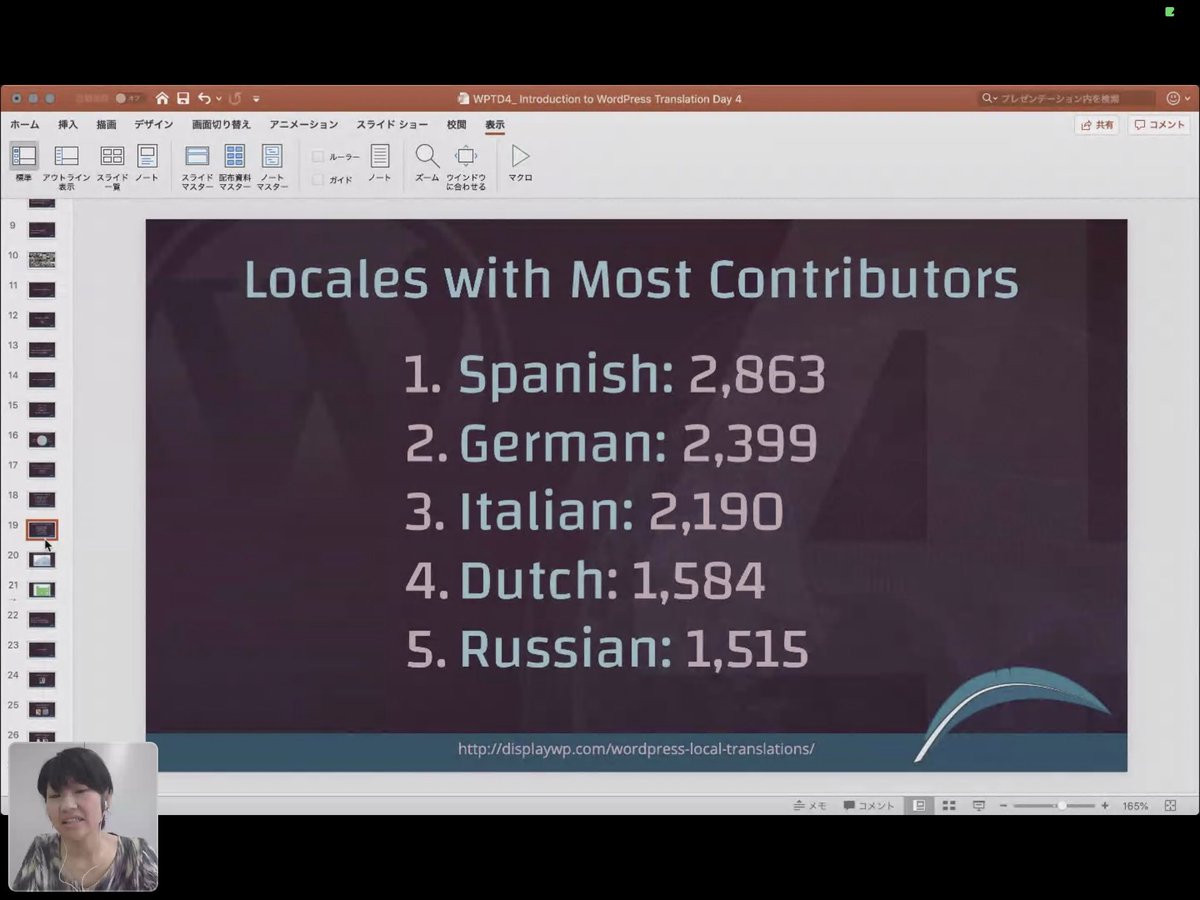Screen dimensions: 1200x900
Task: Expand the smiley feedback dropdown arrow
Action: coord(1187,99)
